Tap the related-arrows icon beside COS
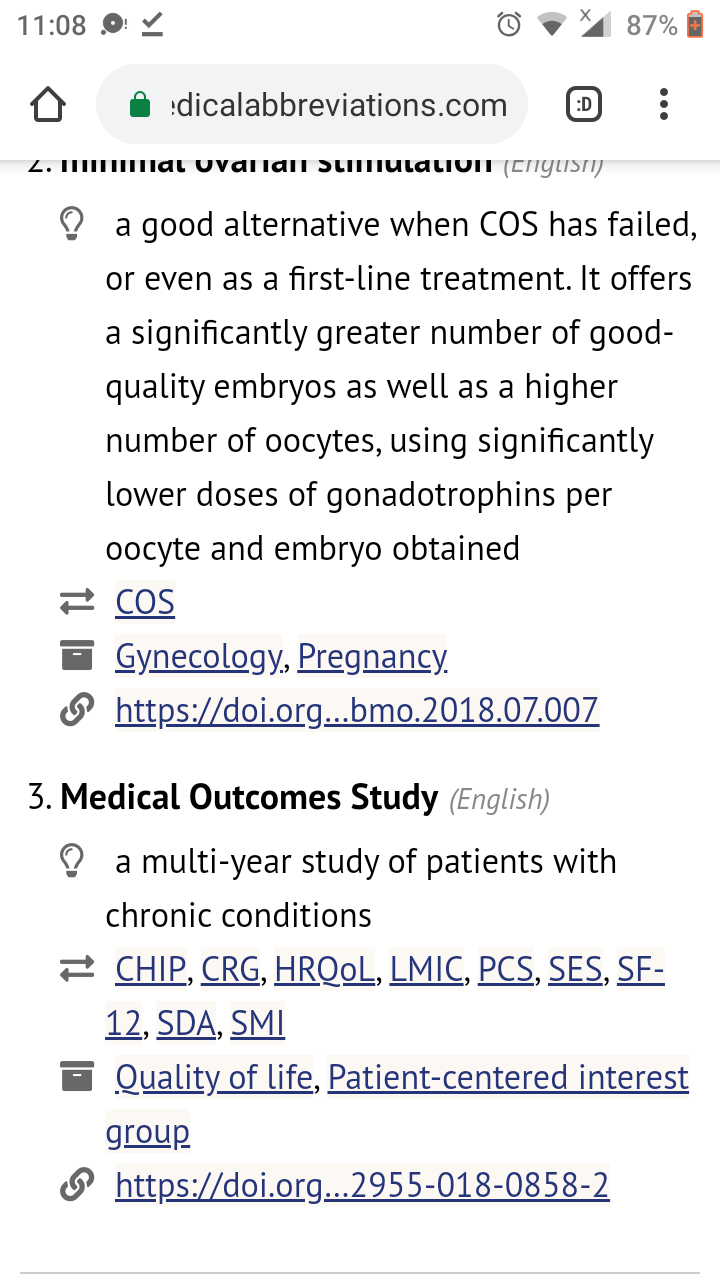 (x=76, y=602)
